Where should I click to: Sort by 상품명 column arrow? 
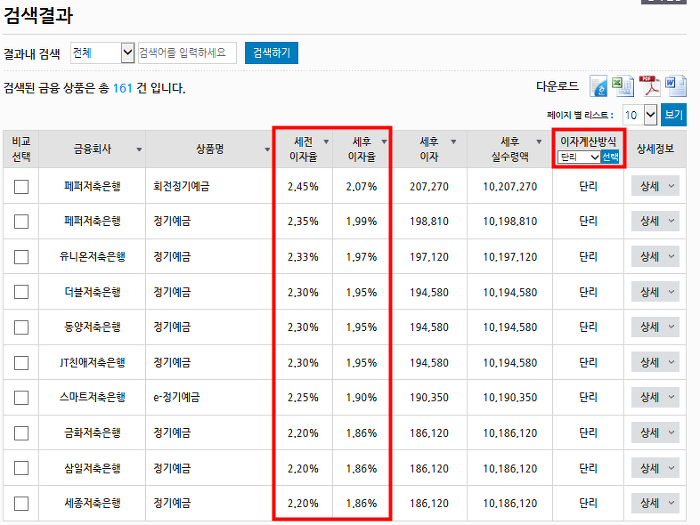267,150
